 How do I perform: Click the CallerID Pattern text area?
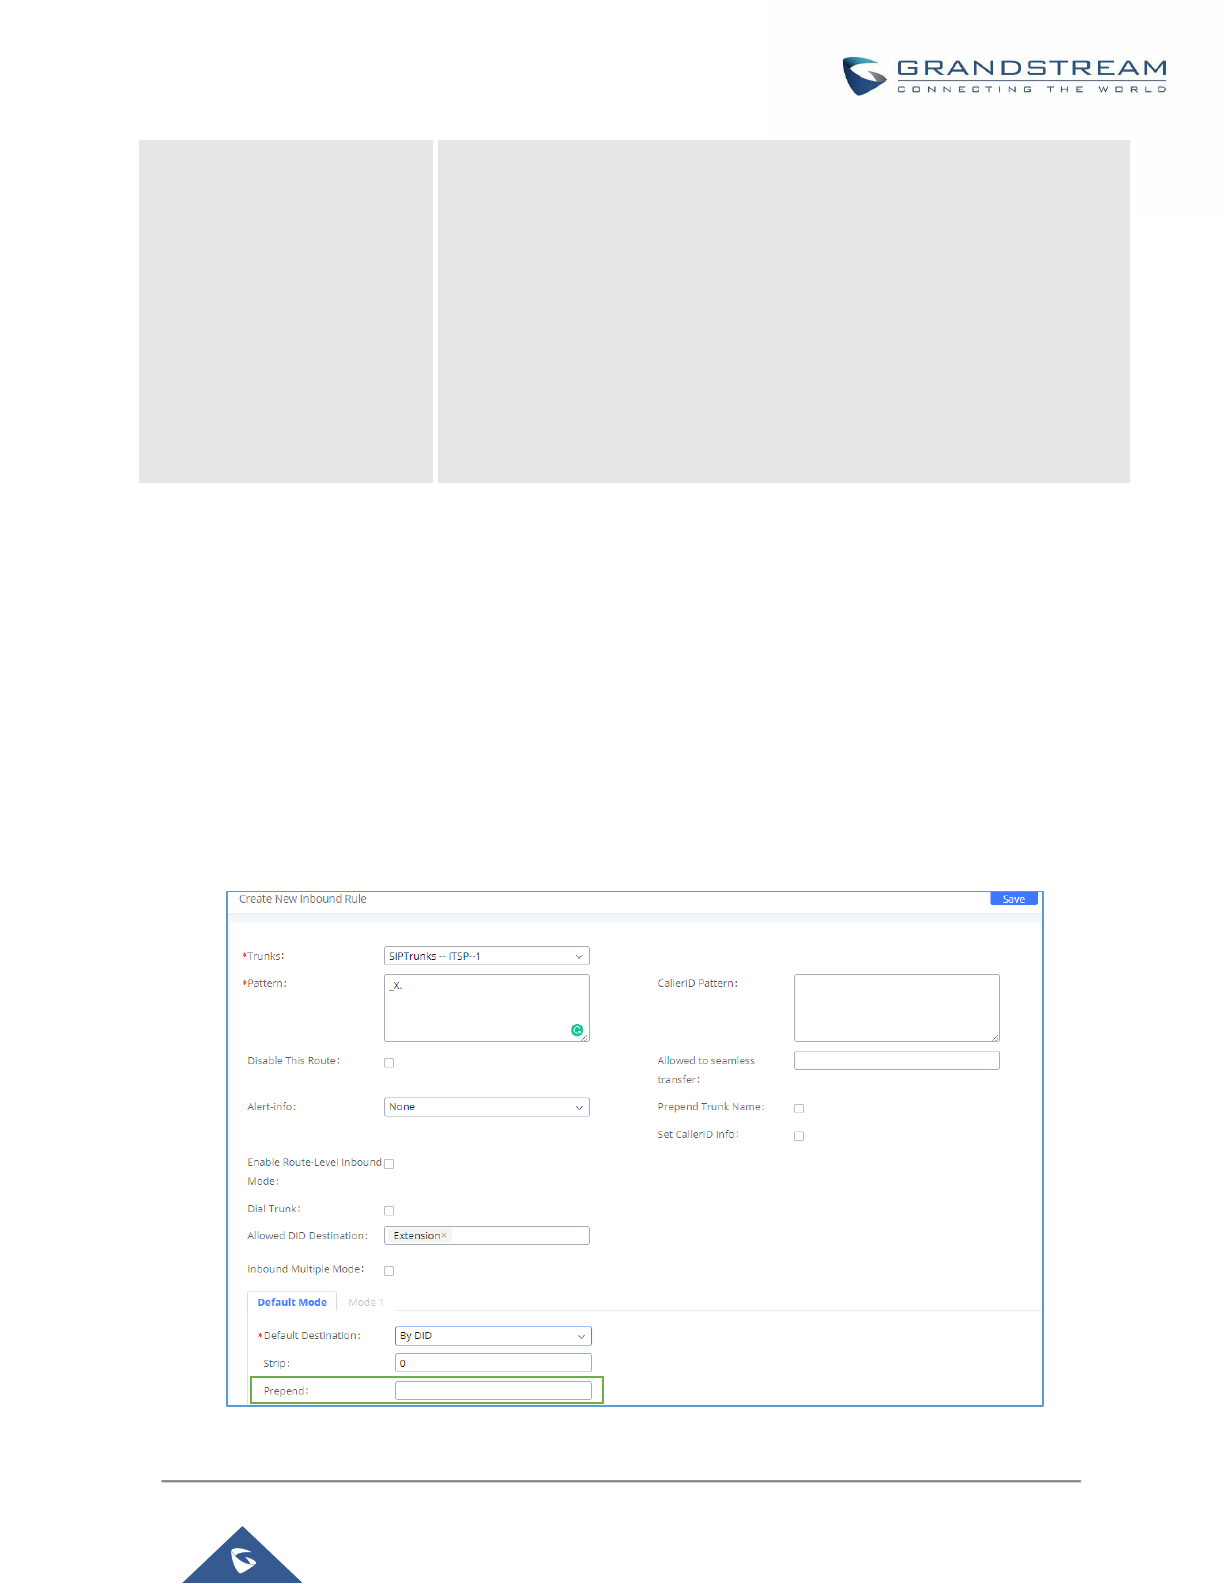pyautogui.click(x=896, y=1008)
